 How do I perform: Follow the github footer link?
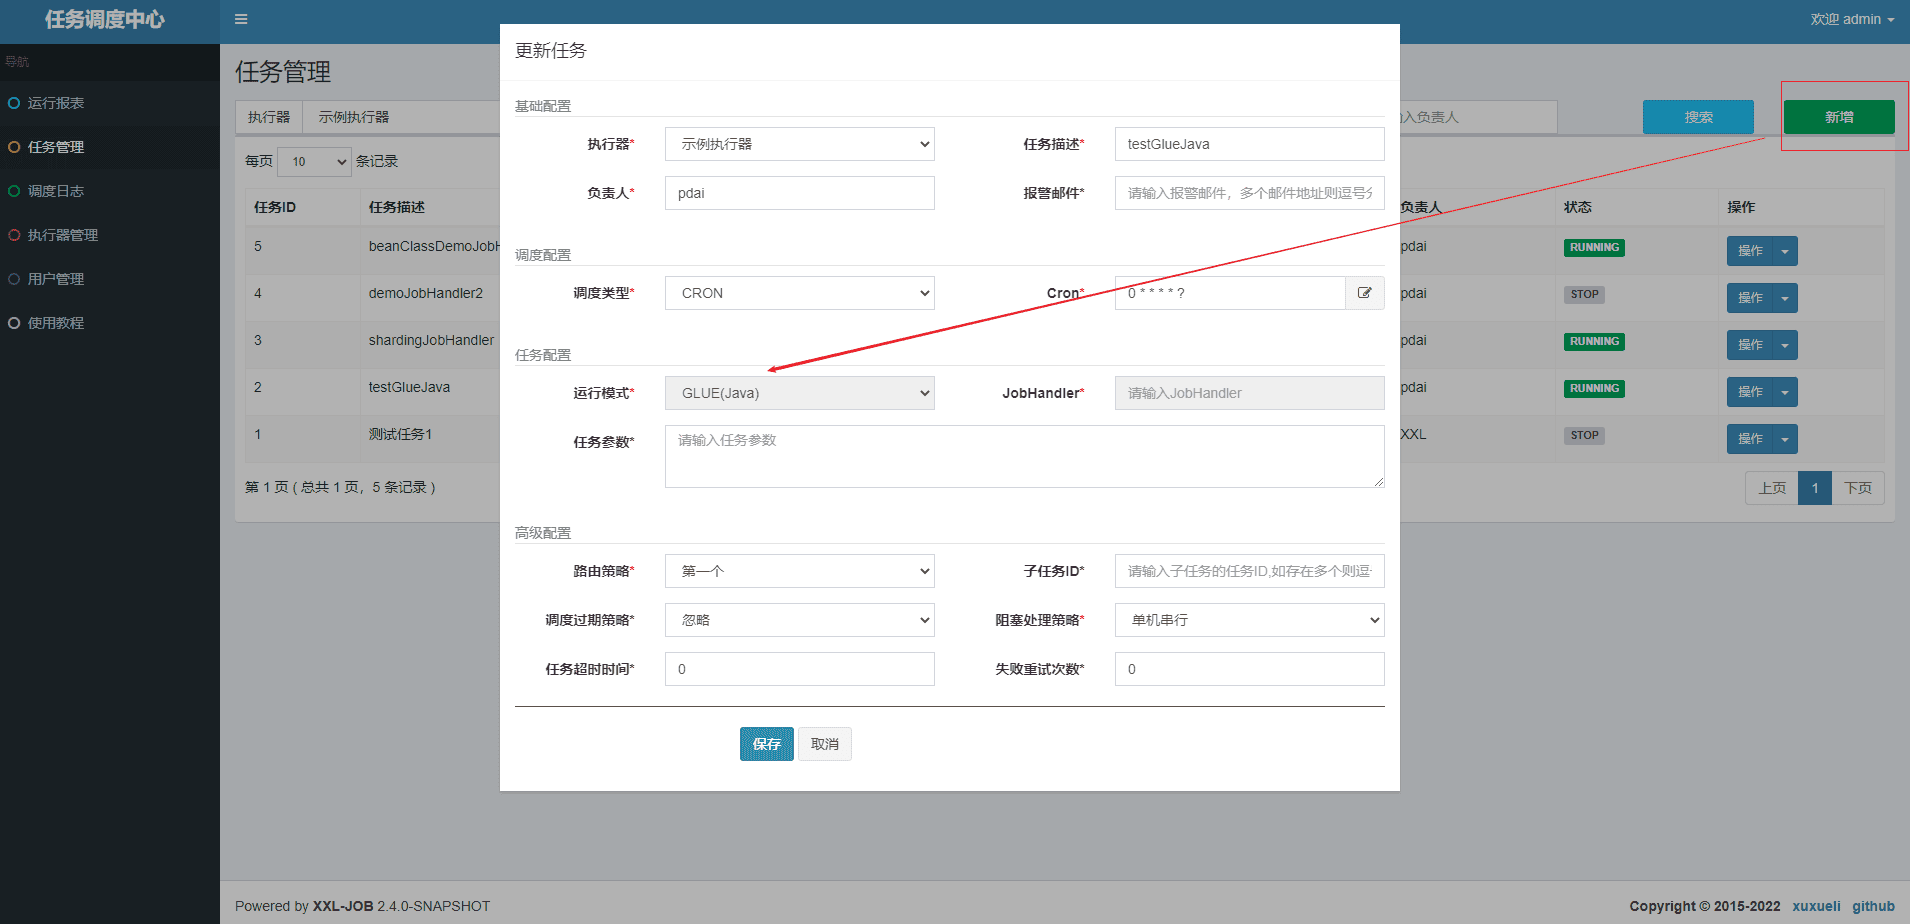[1872, 906]
